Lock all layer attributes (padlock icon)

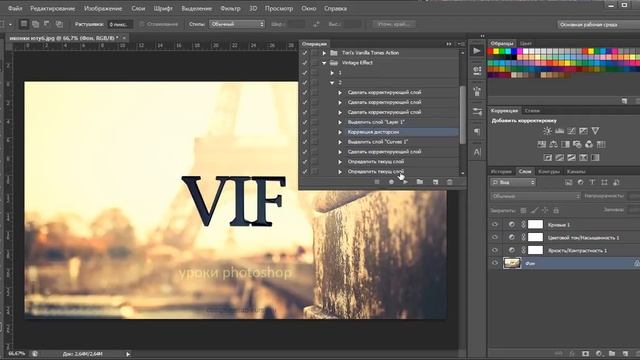[x=556, y=211]
